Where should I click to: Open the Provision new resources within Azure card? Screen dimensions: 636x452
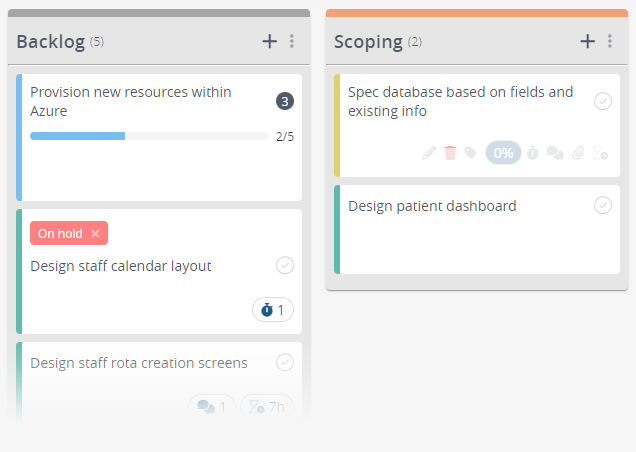coord(130,101)
